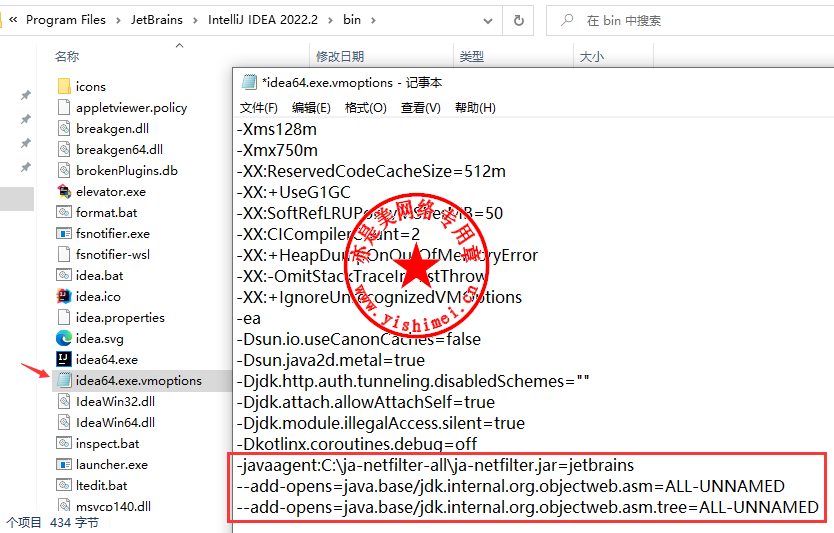Click the idea.properties file icon

[x=64, y=318]
